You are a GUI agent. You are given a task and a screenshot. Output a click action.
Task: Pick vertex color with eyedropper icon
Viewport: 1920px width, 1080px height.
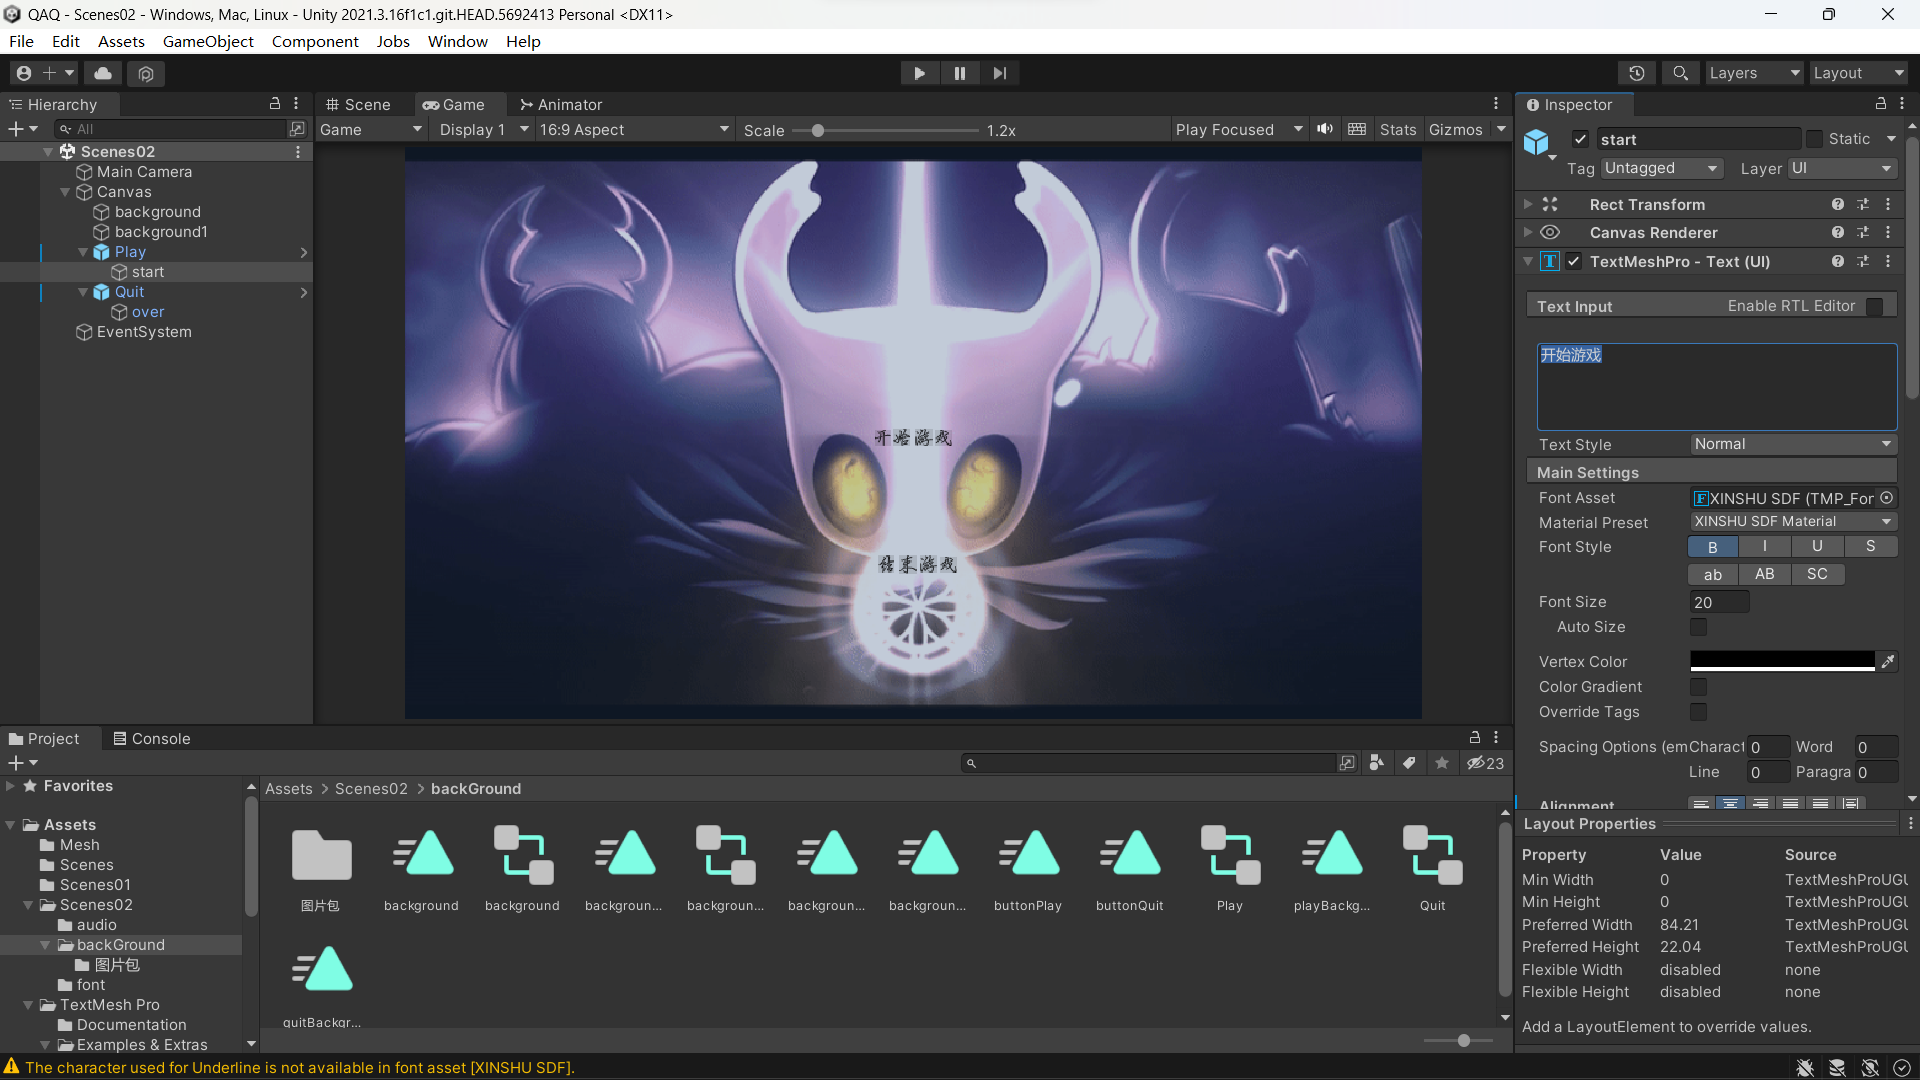click(1888, 662)
